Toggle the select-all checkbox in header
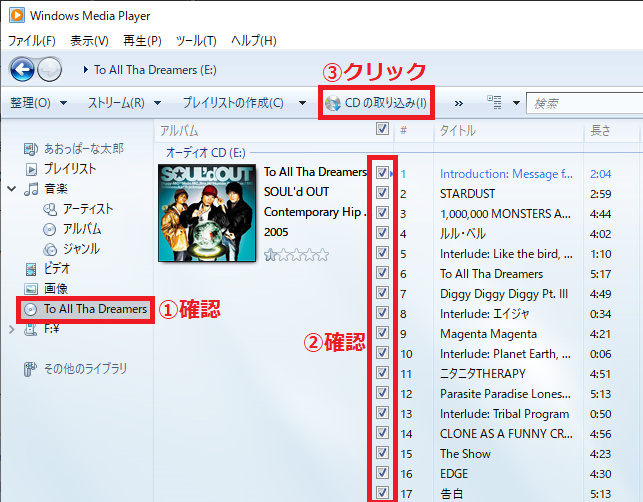The height and width of the screenshot is (502, 643). click(382, 129)
